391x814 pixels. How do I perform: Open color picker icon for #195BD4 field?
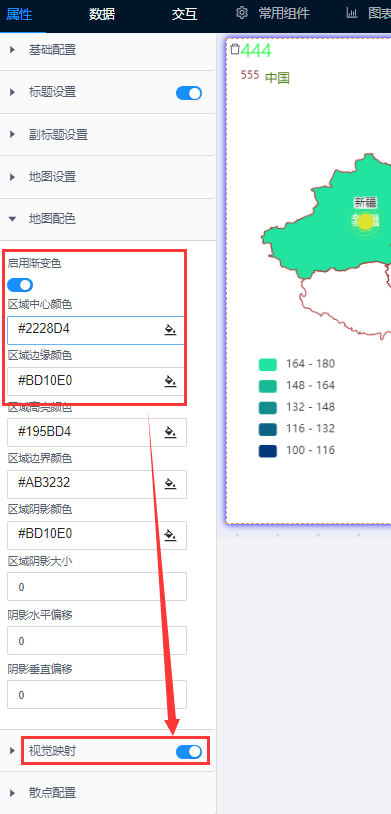coord(170,432)
